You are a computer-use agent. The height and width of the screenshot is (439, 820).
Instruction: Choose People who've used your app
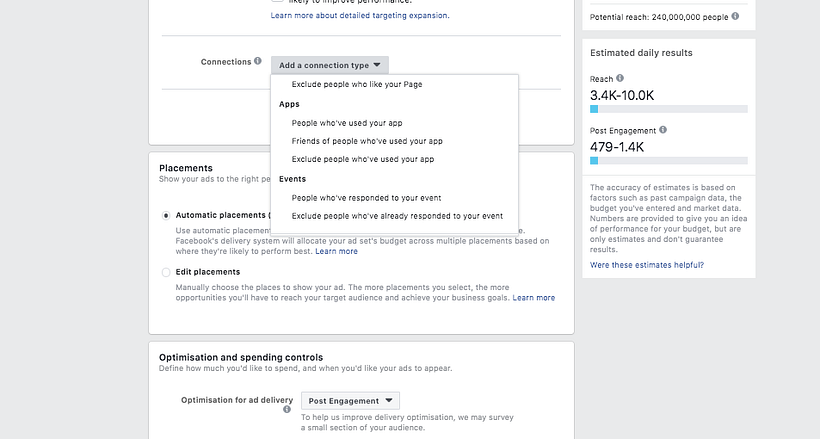pyautogui.click(x=347, y=123)
